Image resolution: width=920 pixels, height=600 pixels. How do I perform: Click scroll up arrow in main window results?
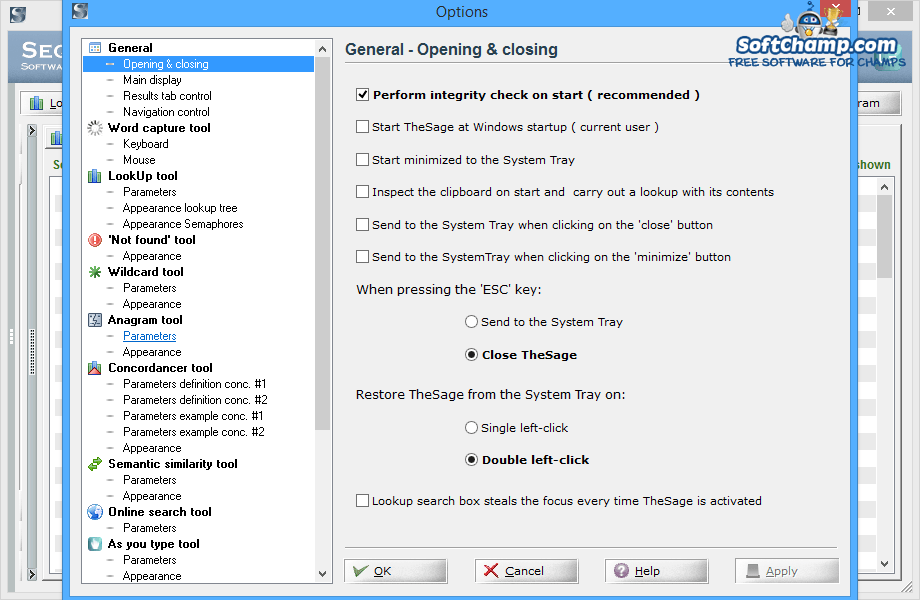884,187
